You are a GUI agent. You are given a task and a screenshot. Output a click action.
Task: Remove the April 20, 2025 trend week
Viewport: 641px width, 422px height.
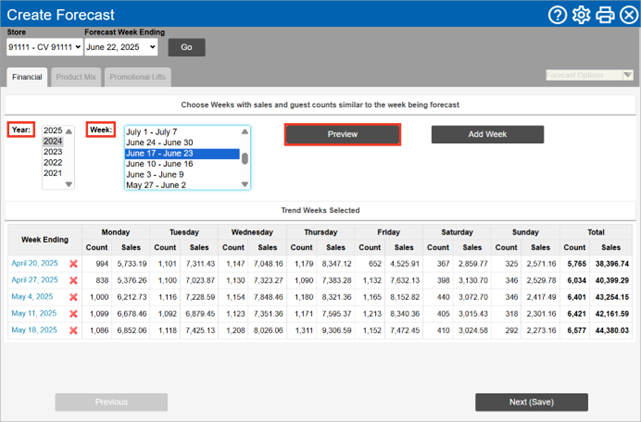(74, 264)
